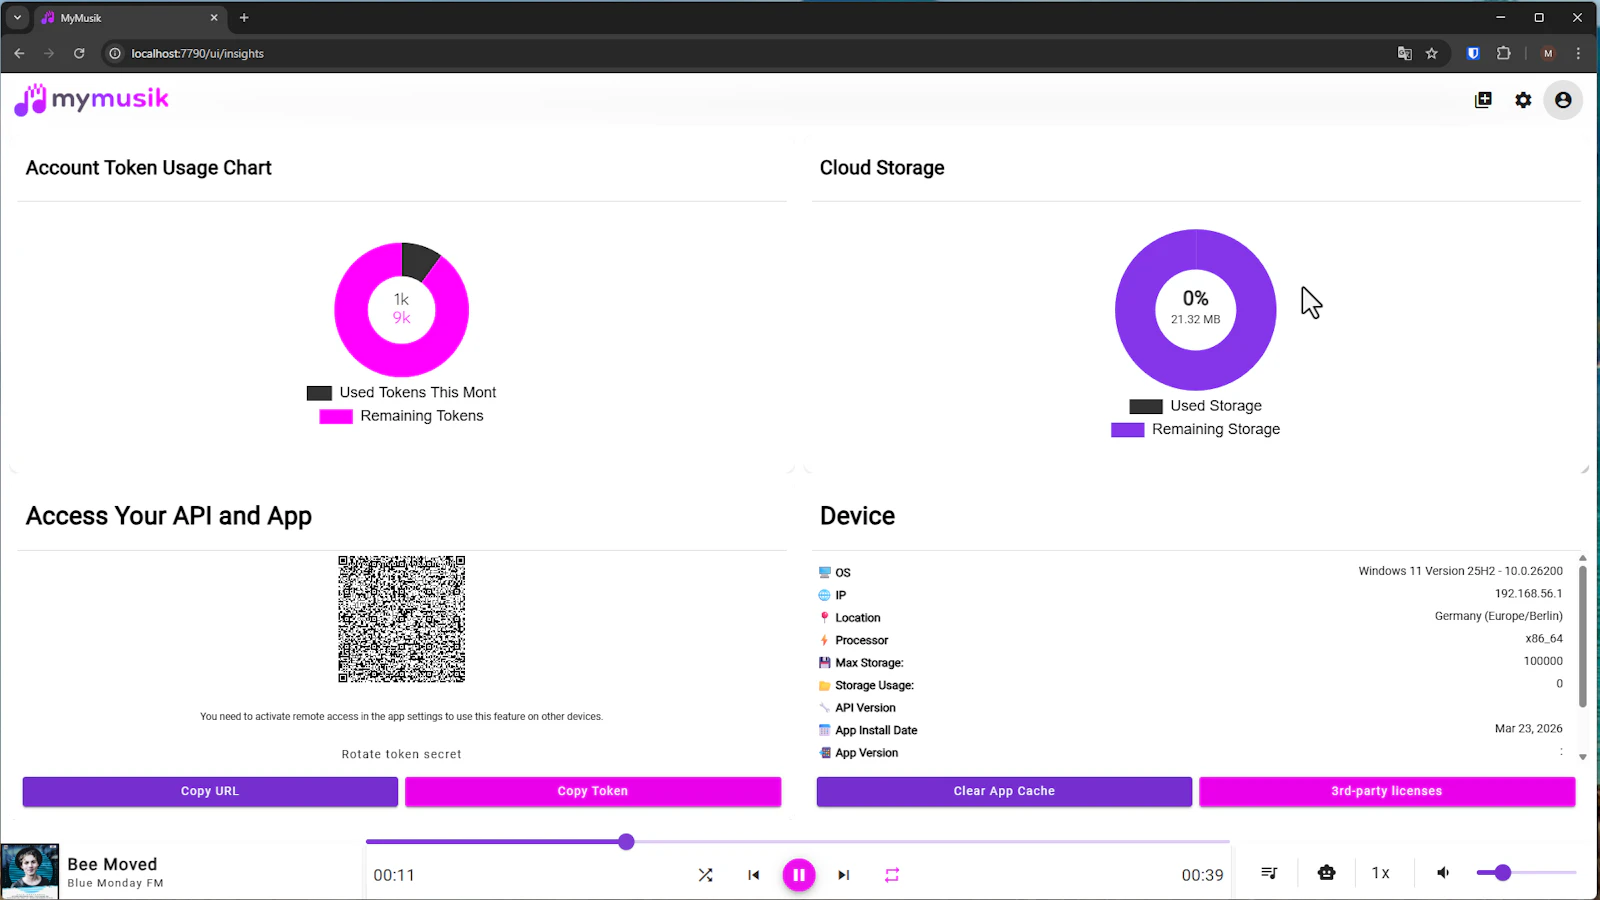
Task: Click the Max Storage disk icon
Action: [825, 663]
